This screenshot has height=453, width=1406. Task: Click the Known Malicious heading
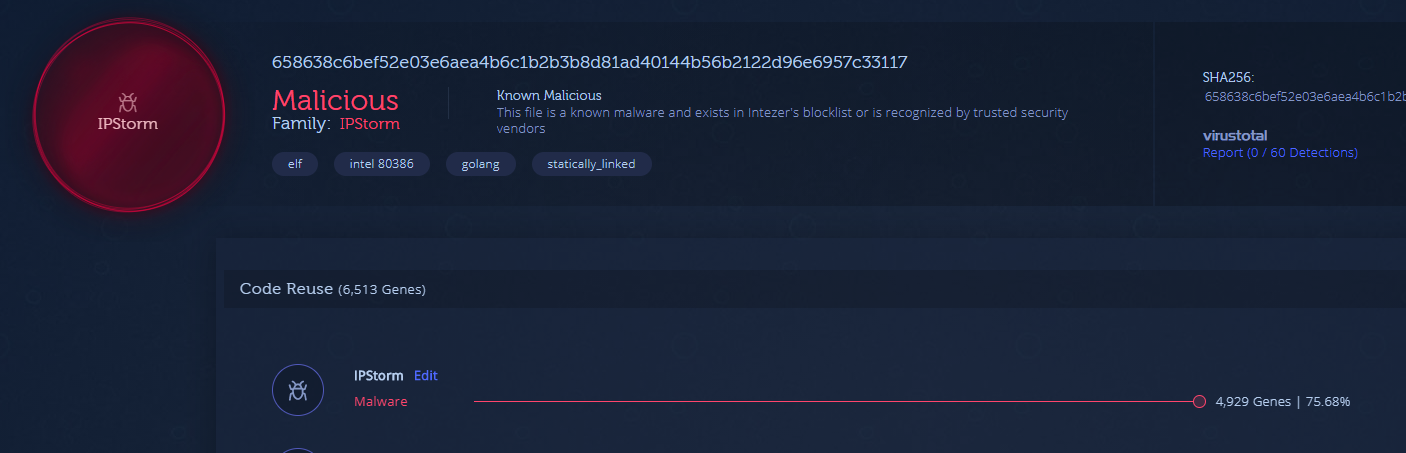(x=549, y=95)
